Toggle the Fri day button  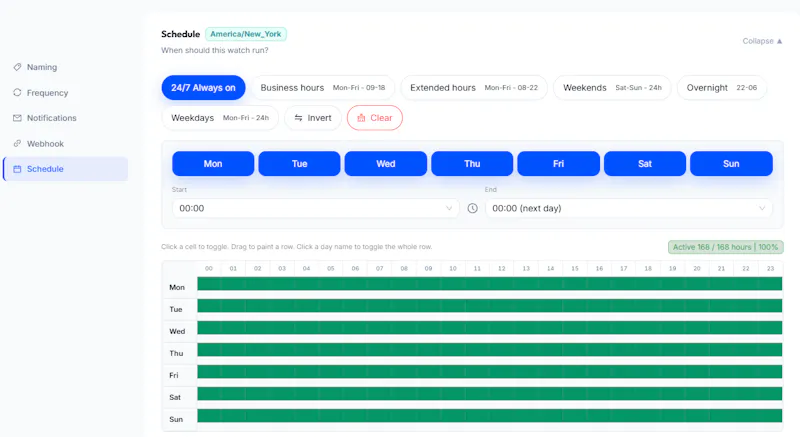click(x=559, y=164)
